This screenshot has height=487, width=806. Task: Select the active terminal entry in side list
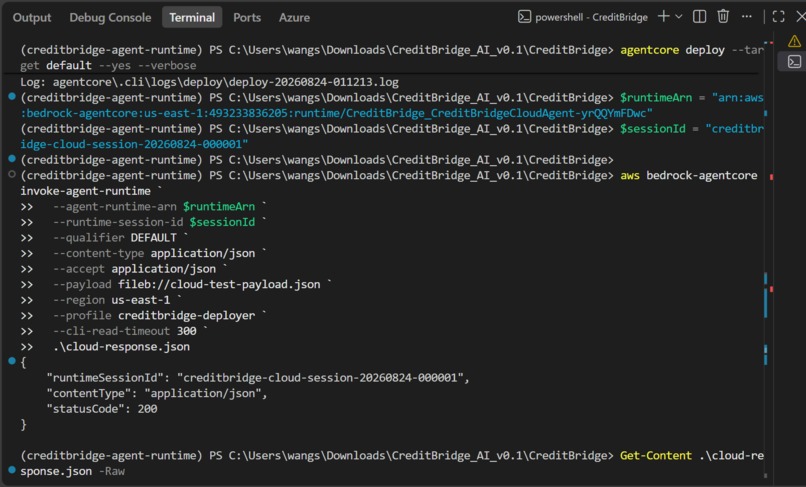click(x=794, y=62)
